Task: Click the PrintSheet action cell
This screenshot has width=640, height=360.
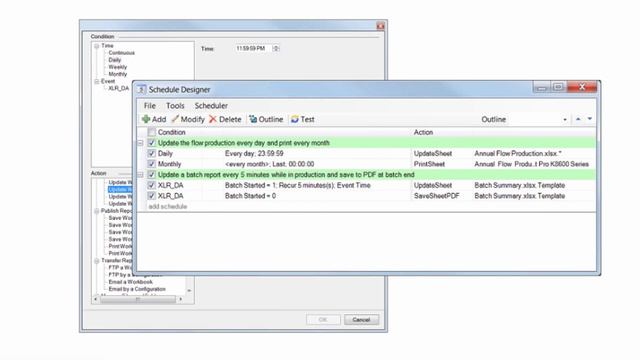Action: point(429,164)
